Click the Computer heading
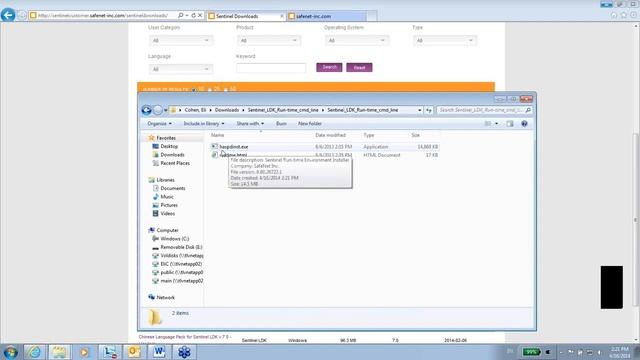Viewport: 640px width, 360px height. coord(167,230)
